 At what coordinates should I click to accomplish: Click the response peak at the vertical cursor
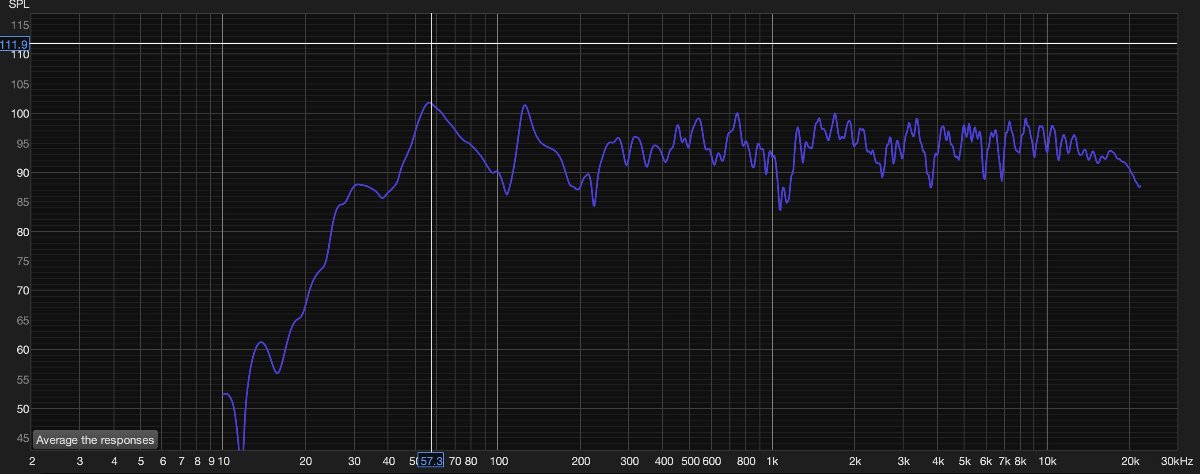click(x=430, y=103)
